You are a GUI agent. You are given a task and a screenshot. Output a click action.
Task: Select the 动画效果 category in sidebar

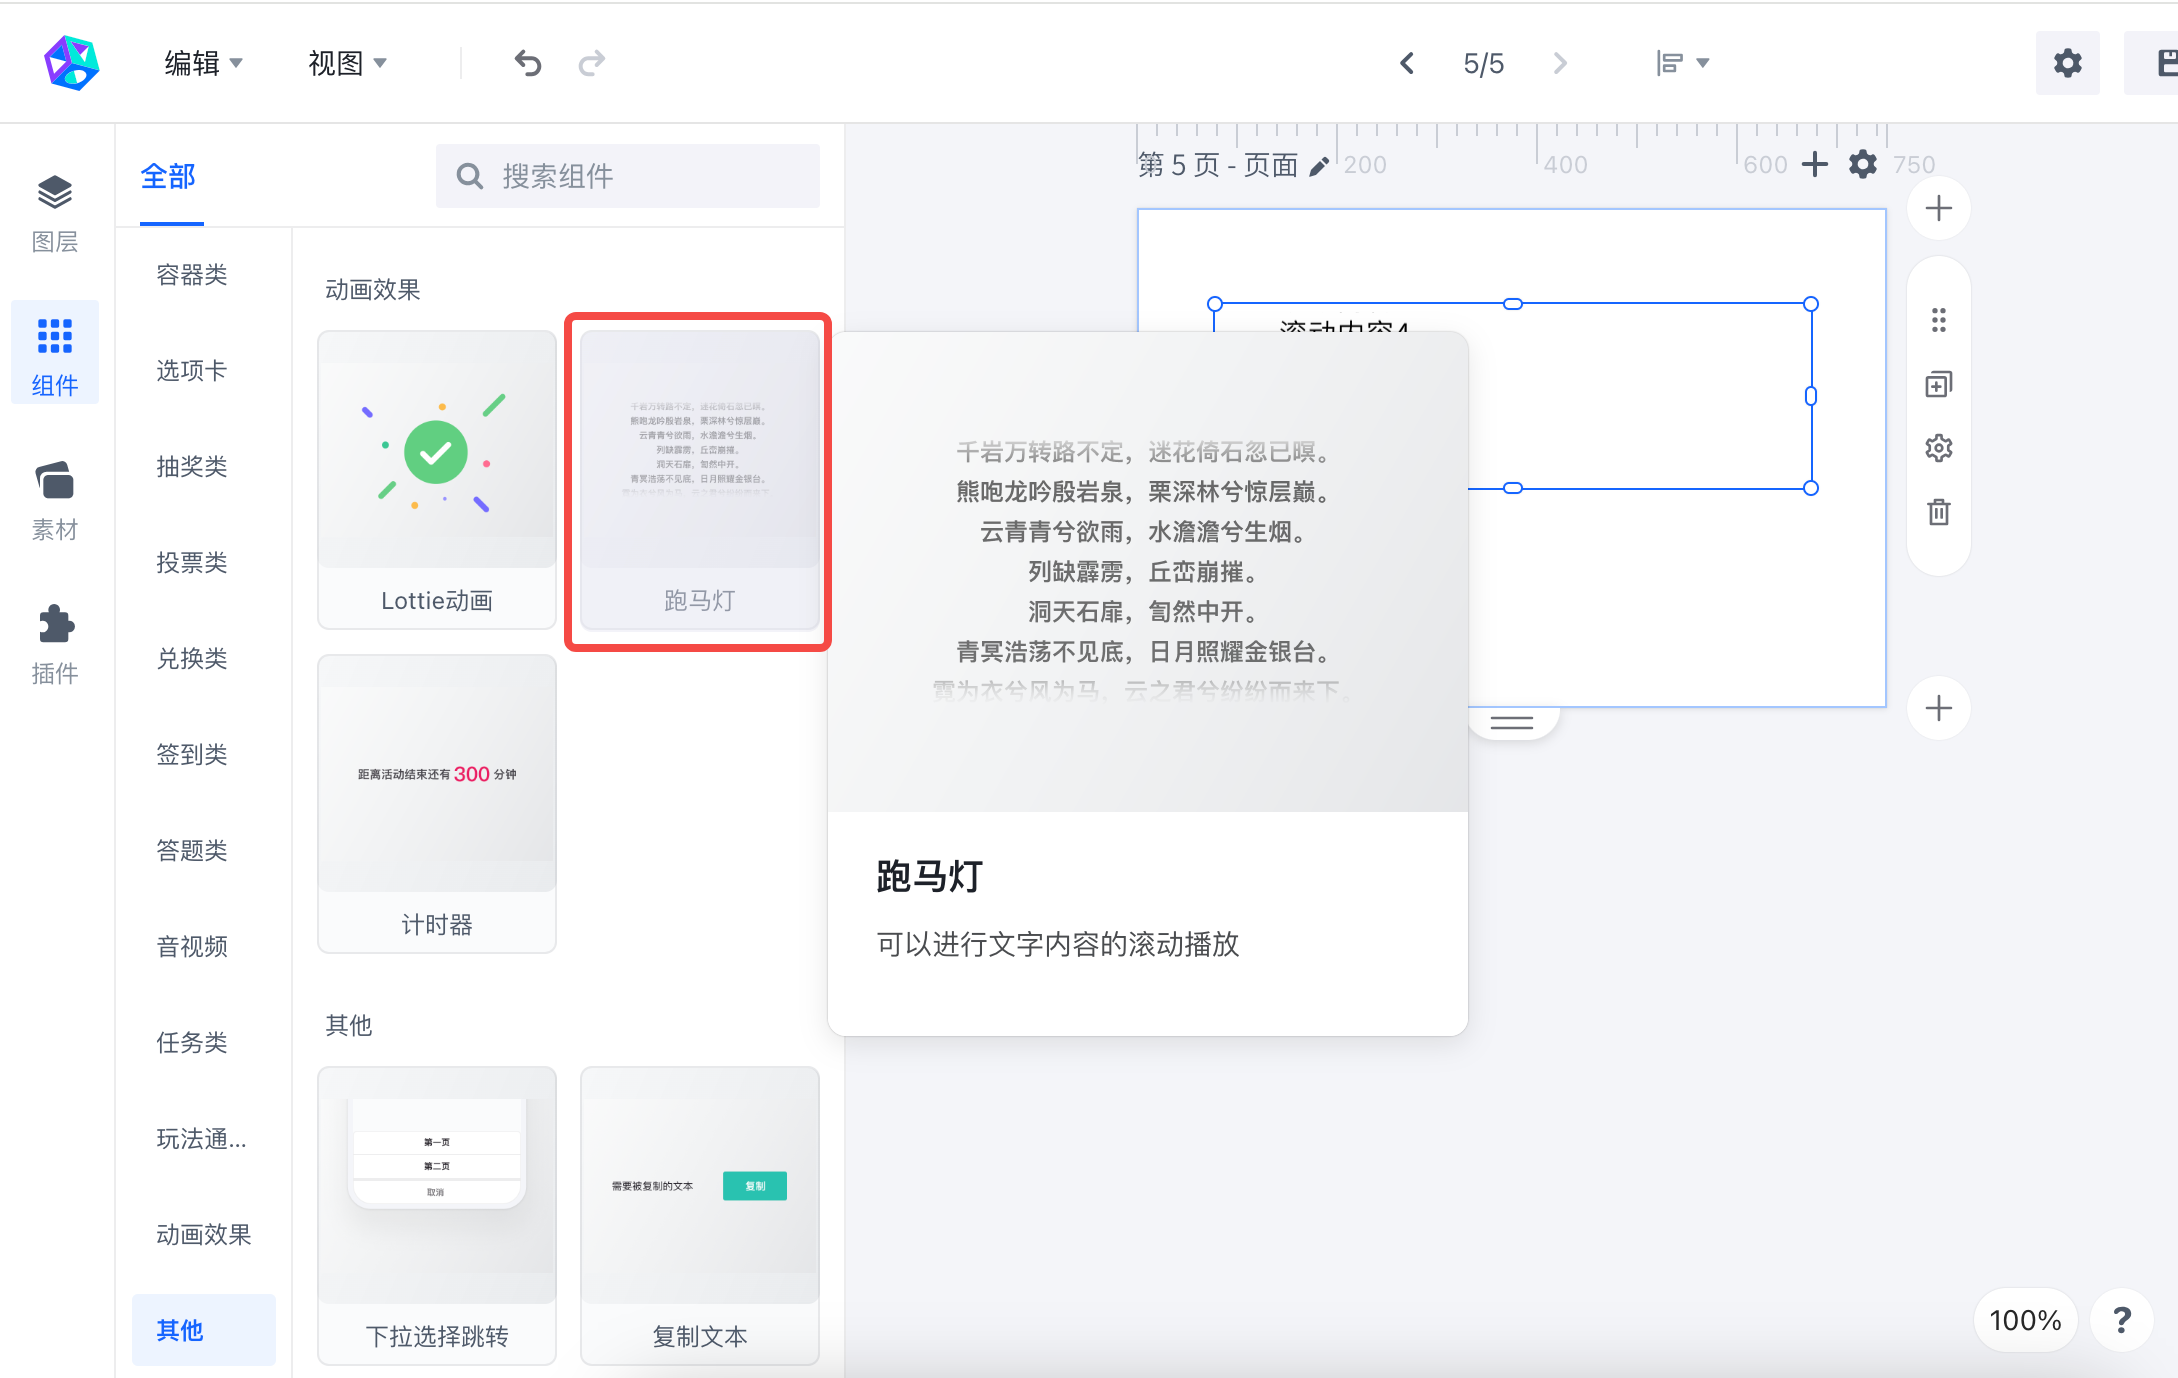point(204,1234)
